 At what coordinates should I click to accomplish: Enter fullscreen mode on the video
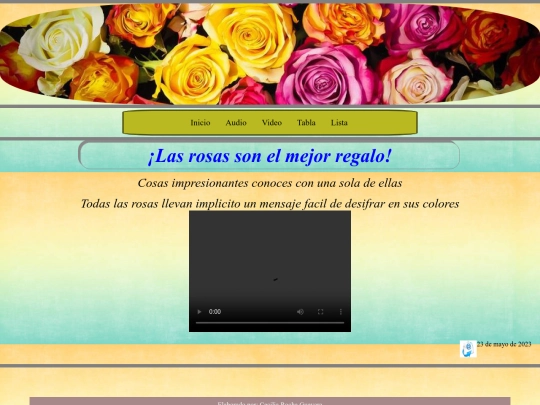(320, 312)
